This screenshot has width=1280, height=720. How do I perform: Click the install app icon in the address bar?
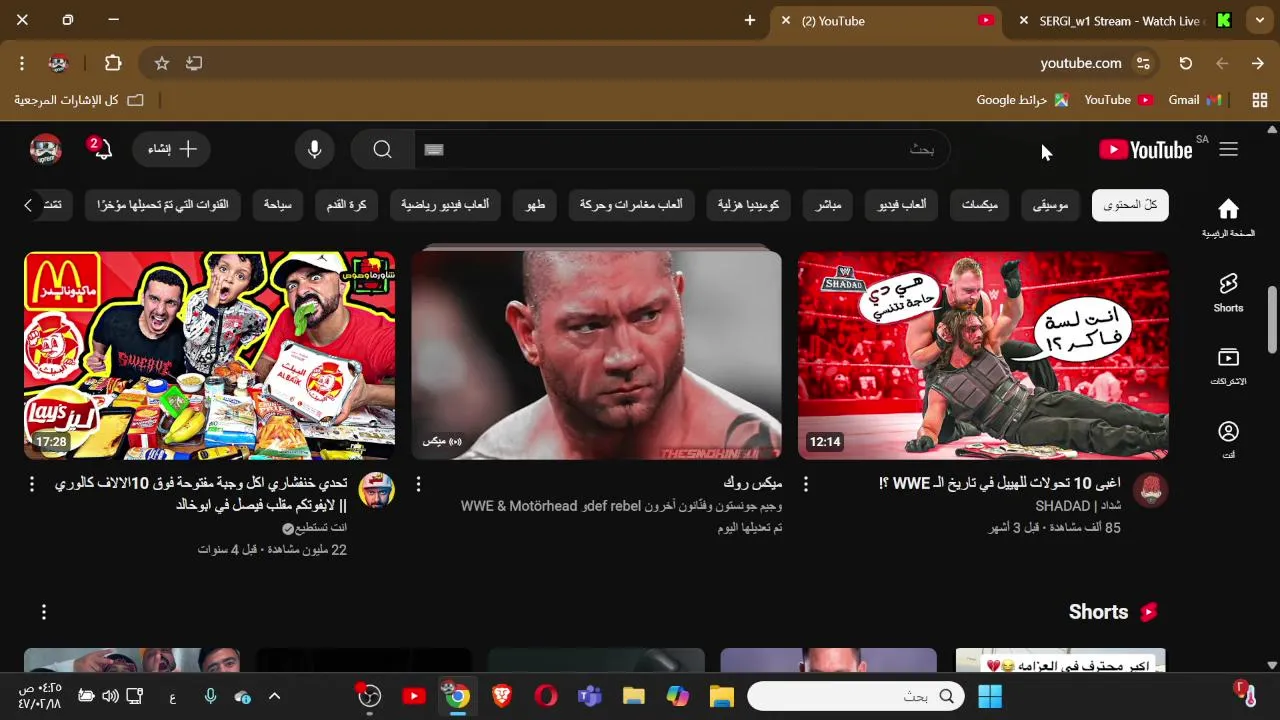tap(194, 63)
